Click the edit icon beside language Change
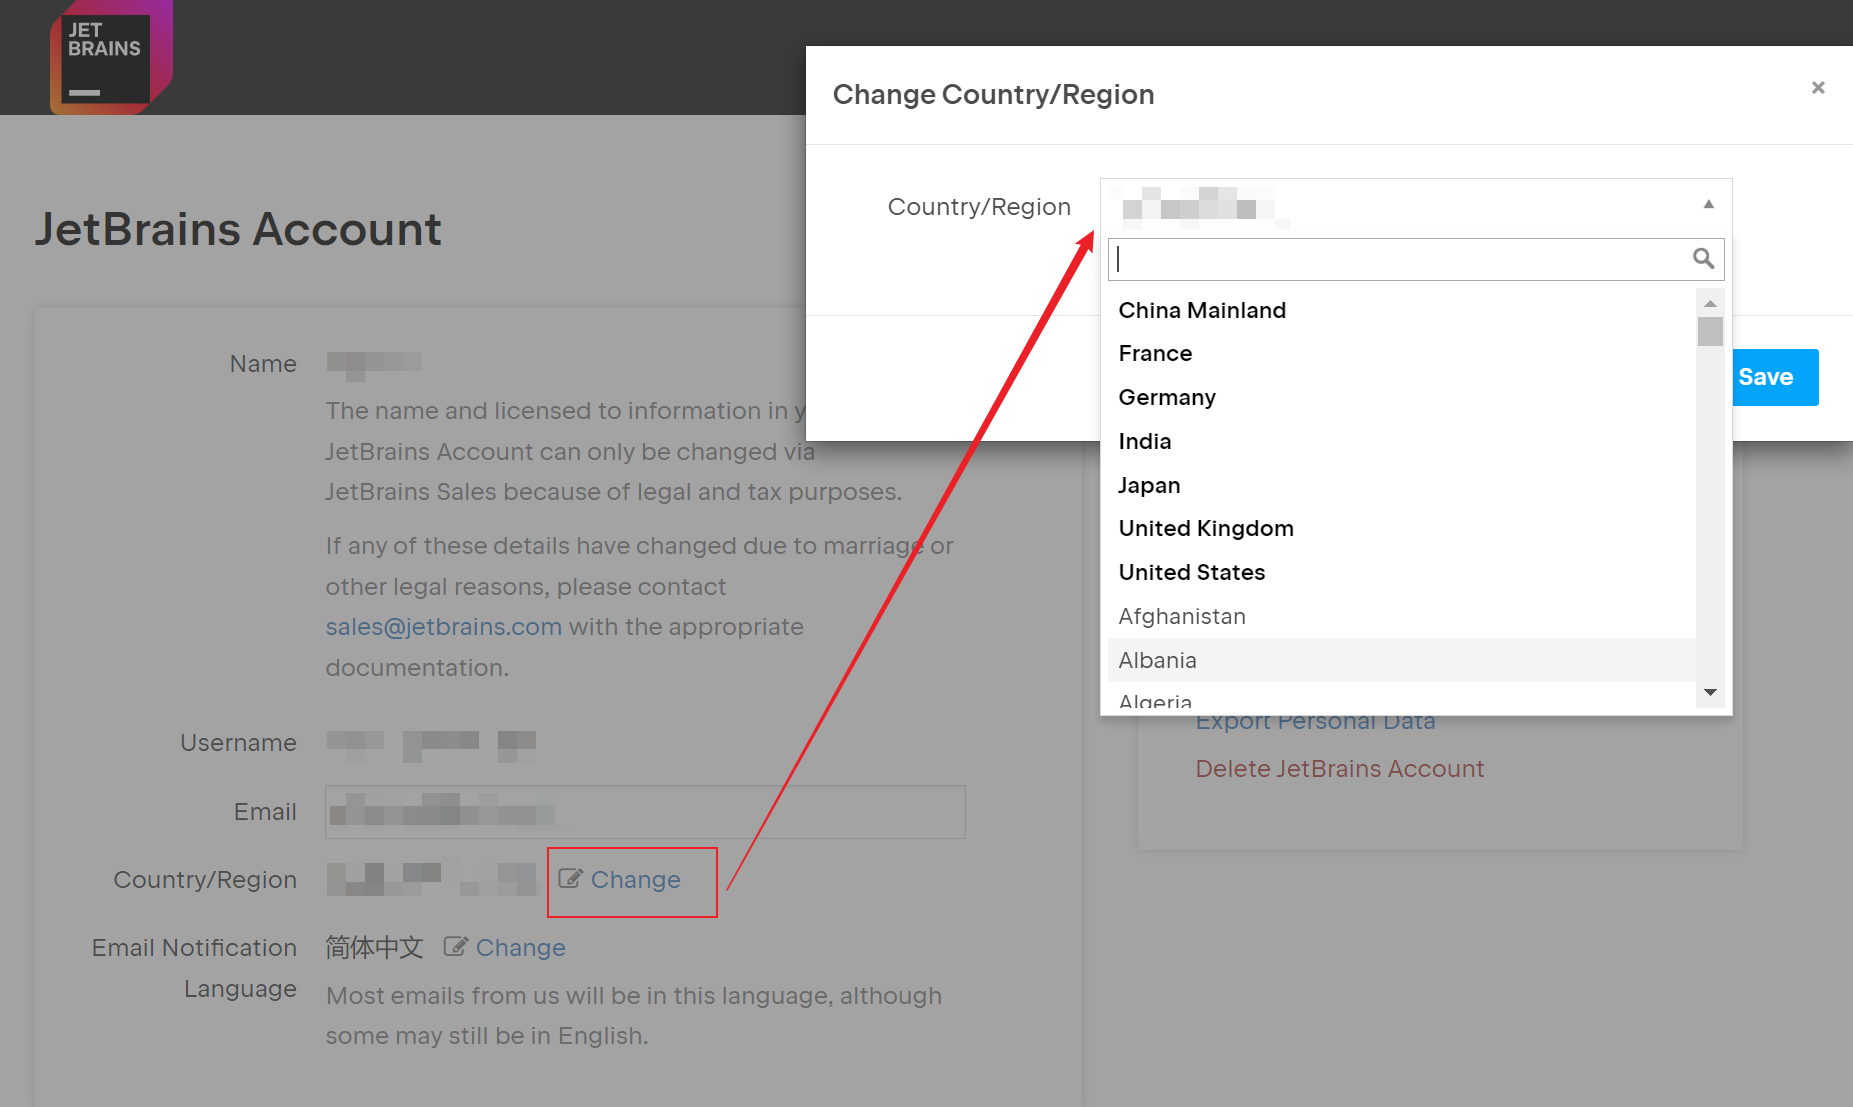The height and width of the screenshot is (1107, 1853). 455,947
